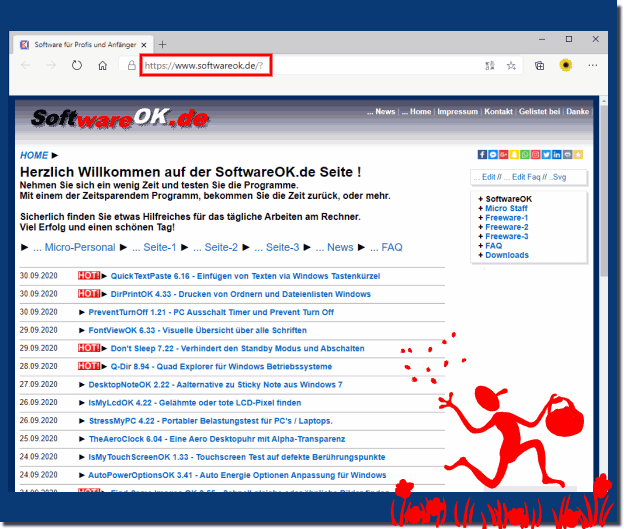
Task: Share page via Twitter icon
Action: click(x=546, y=155)
